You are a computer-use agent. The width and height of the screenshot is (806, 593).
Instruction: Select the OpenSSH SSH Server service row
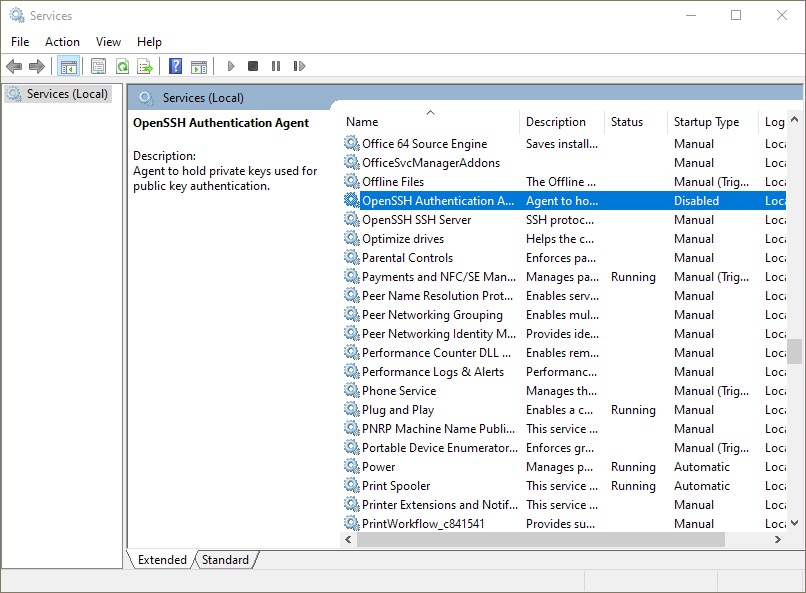pyautogui.click(x=416, y=220)
